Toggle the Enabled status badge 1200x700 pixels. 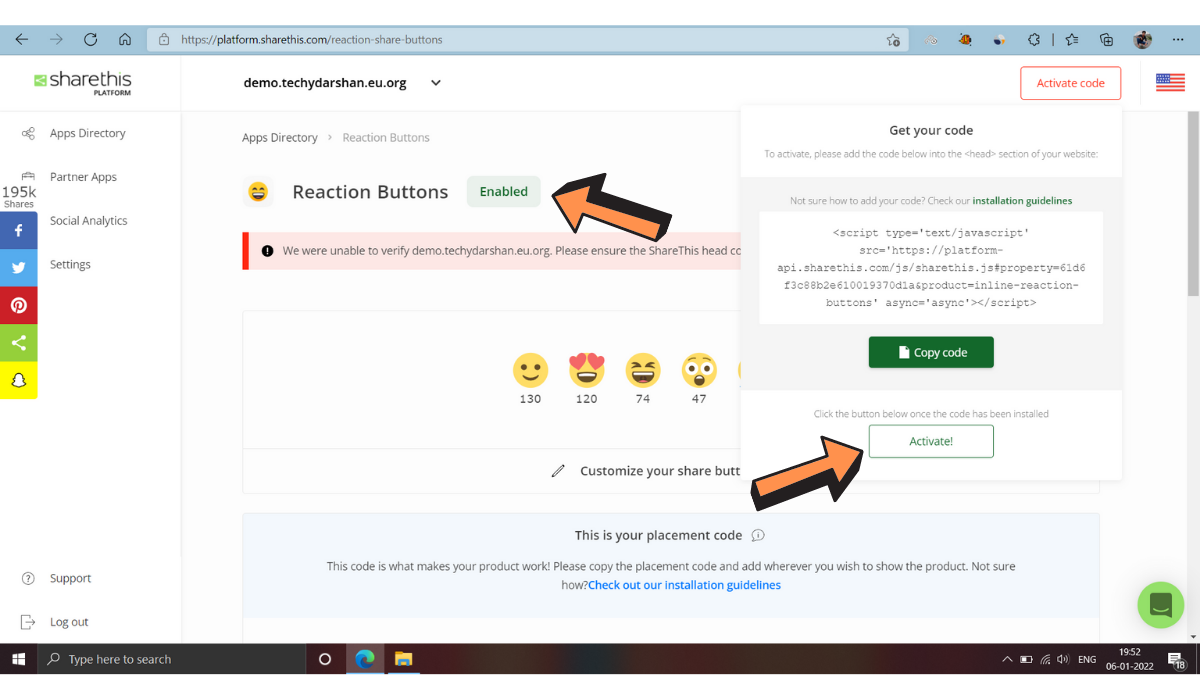(504, 192)
